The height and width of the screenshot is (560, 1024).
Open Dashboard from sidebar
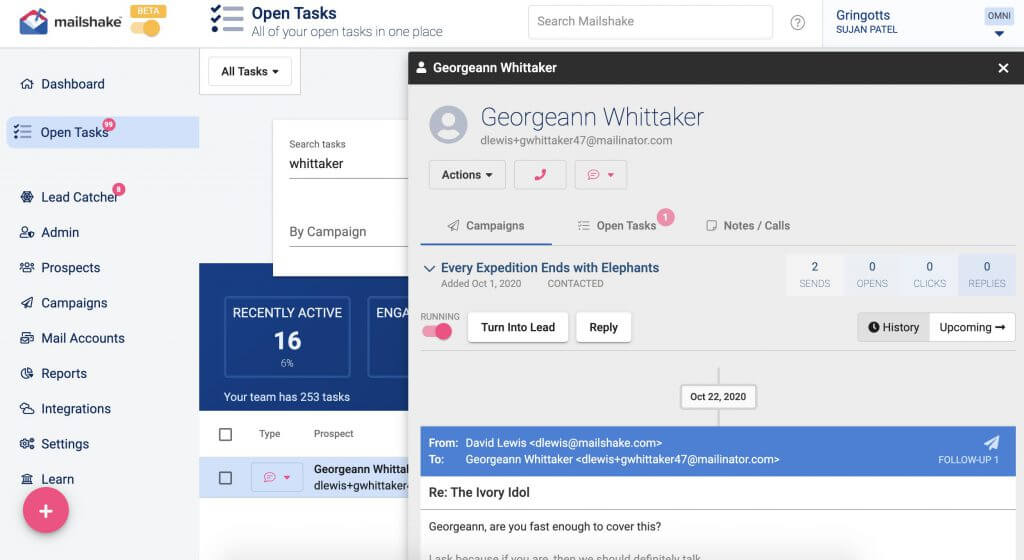(x=72, y=84)
